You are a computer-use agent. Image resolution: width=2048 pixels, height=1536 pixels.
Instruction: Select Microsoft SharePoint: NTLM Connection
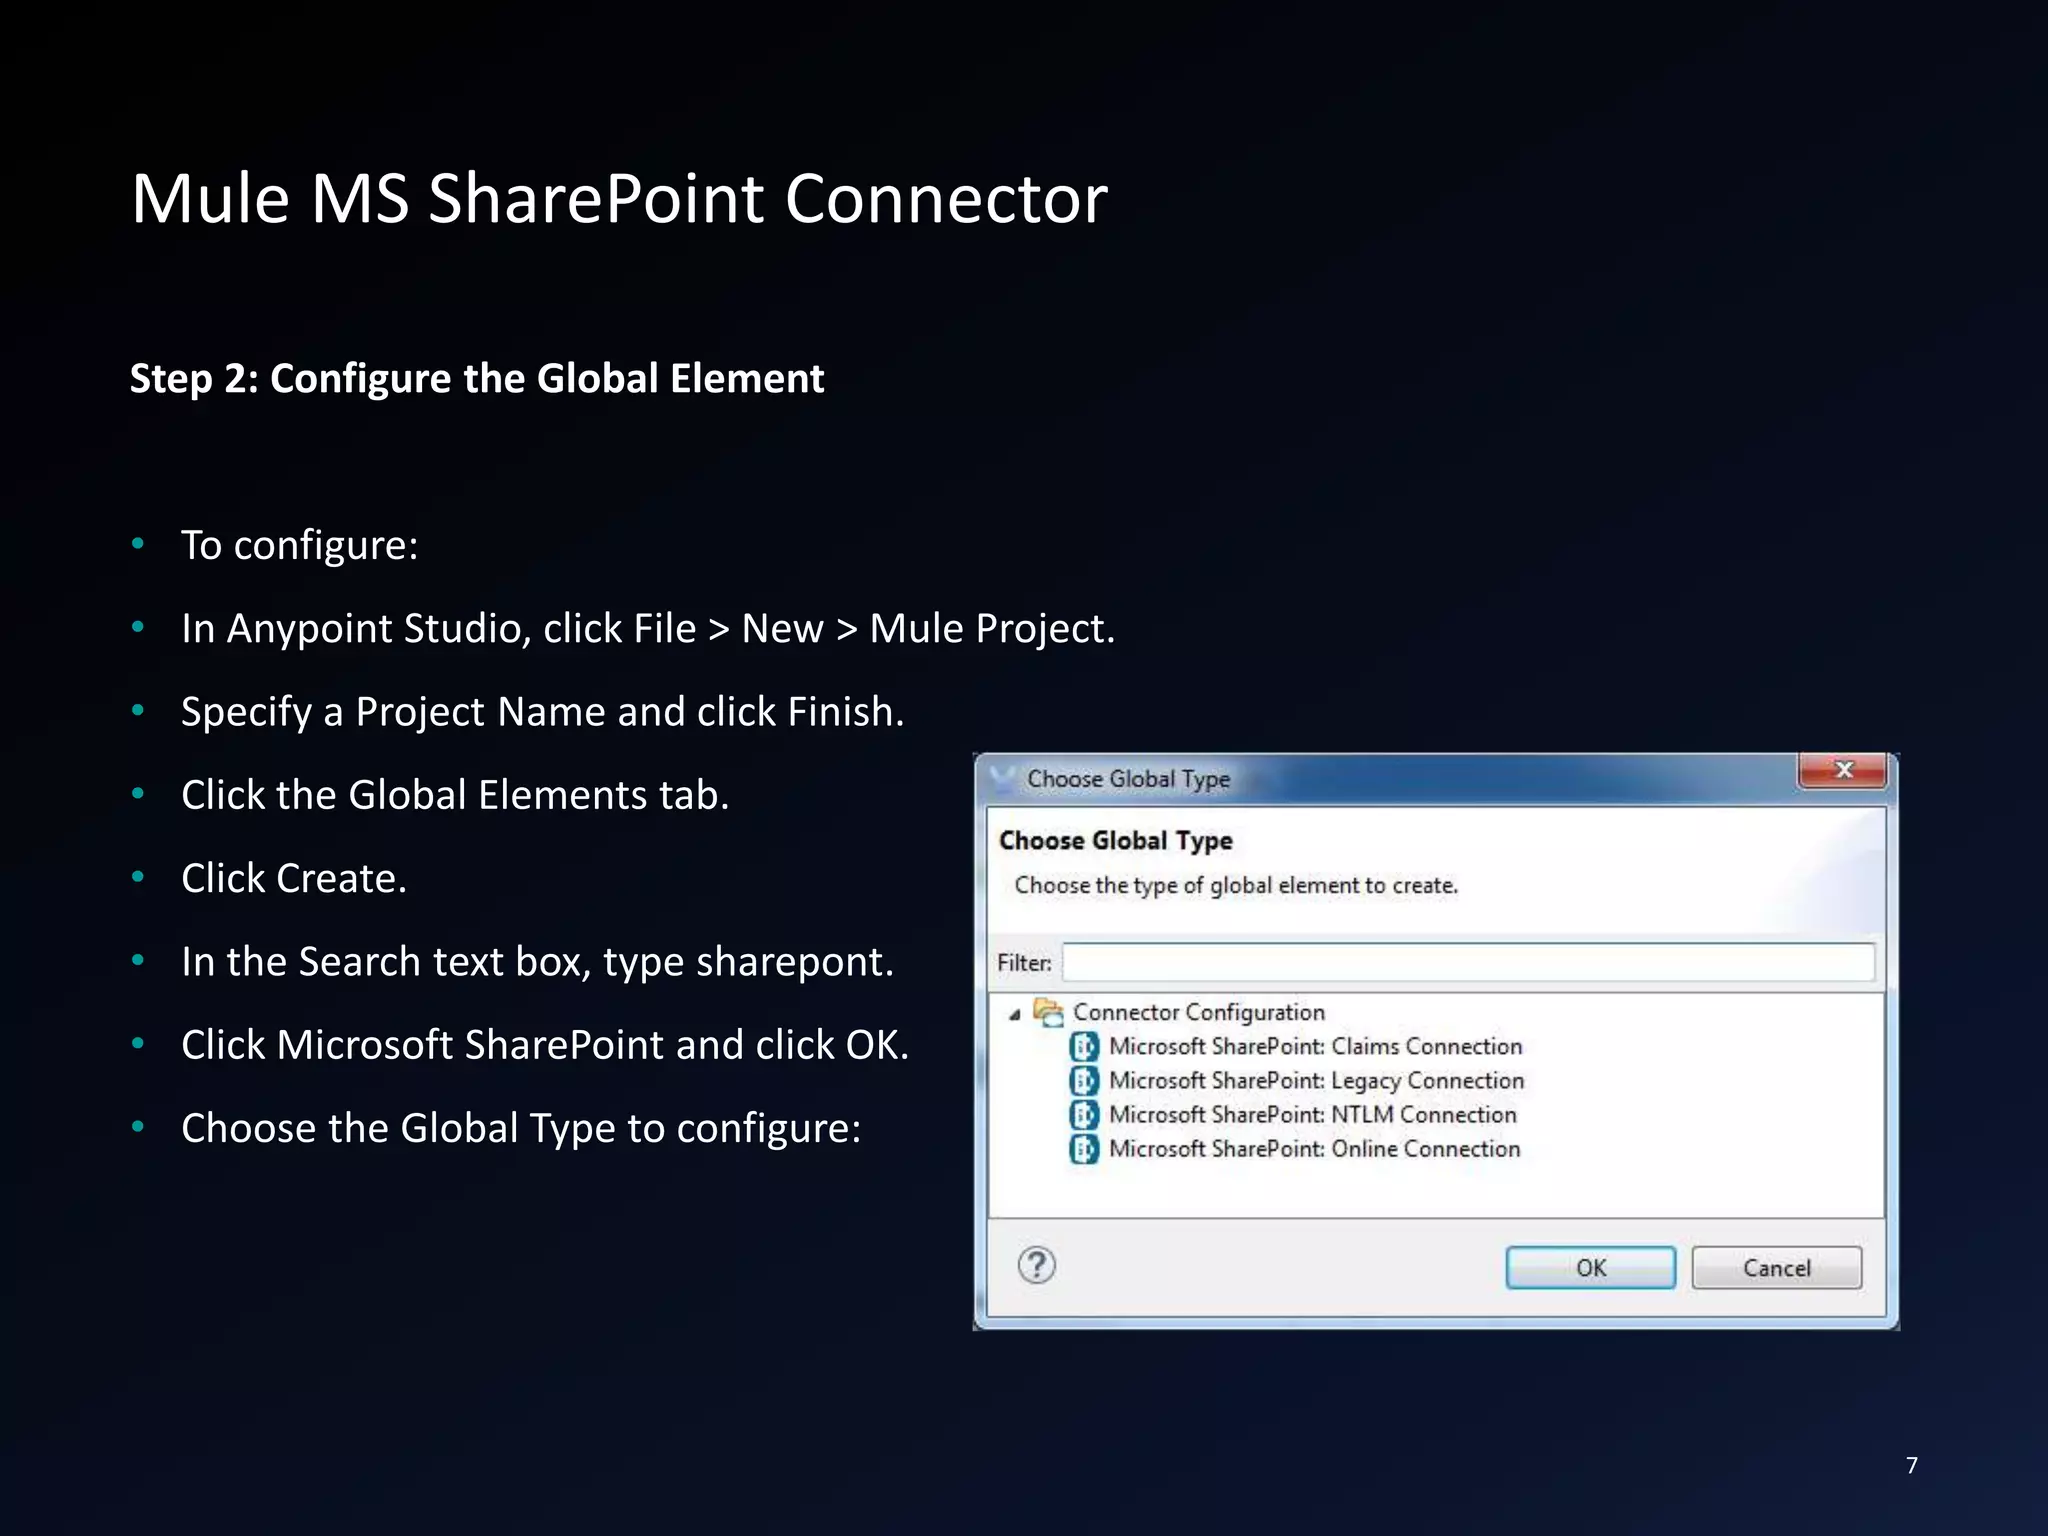pyautogui.click(x=1312, y=1114)
